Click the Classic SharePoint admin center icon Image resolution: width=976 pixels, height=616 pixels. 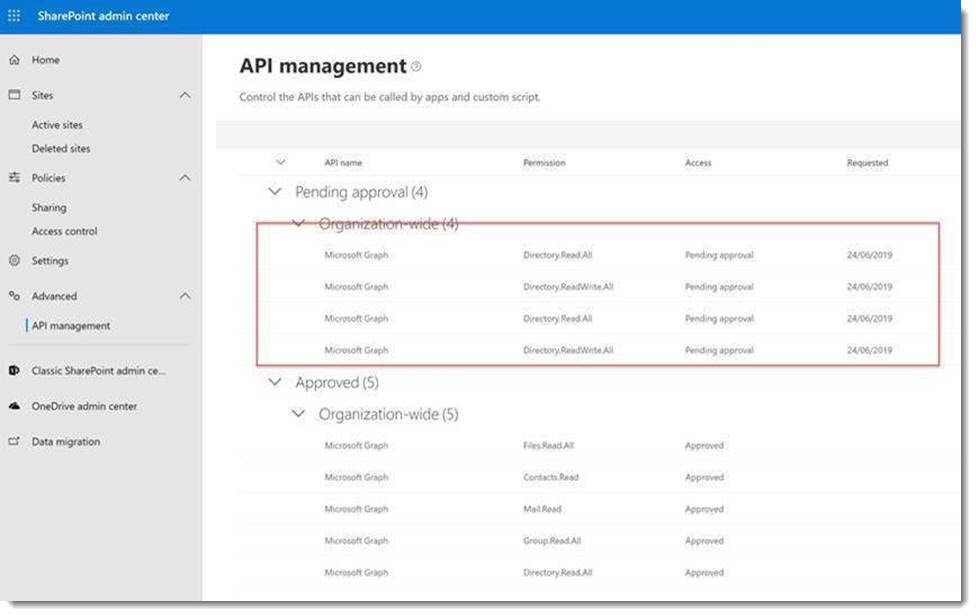[14, 370]
